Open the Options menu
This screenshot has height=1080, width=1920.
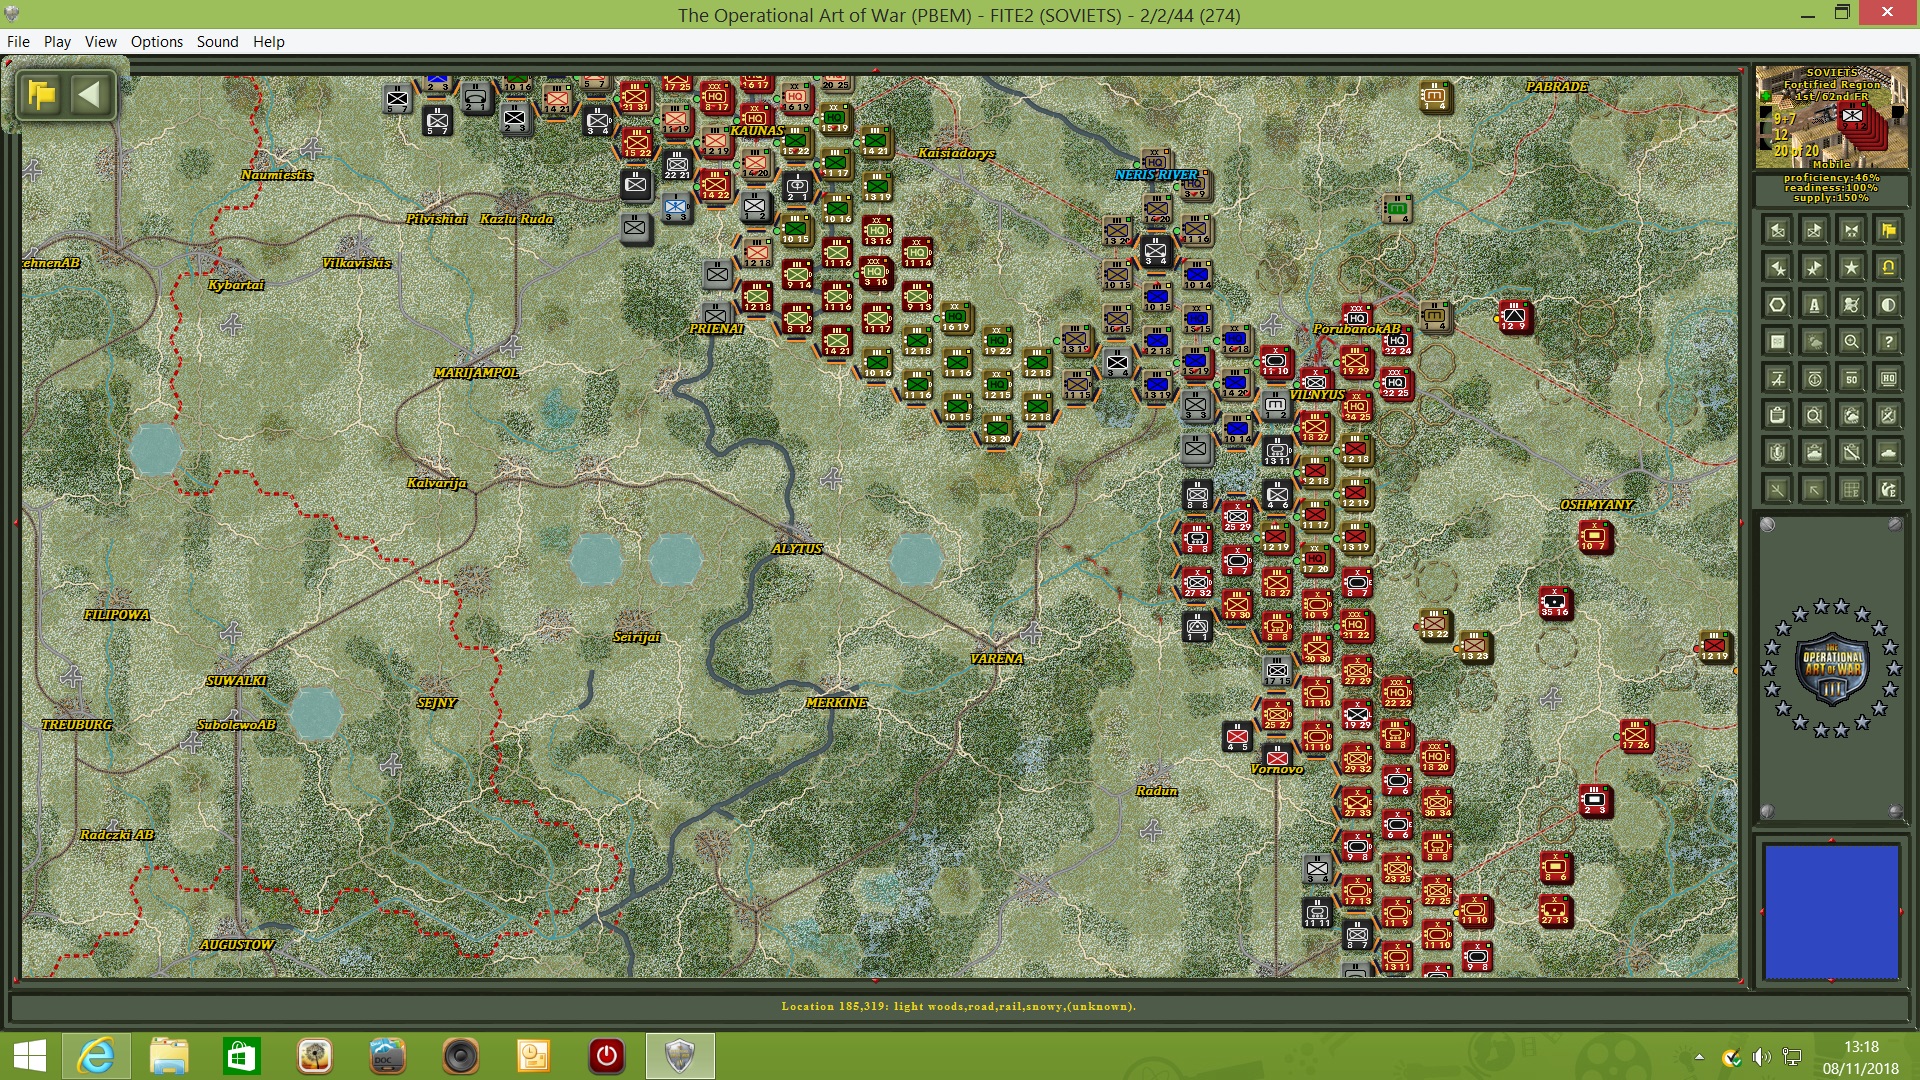tap(157, 42)
